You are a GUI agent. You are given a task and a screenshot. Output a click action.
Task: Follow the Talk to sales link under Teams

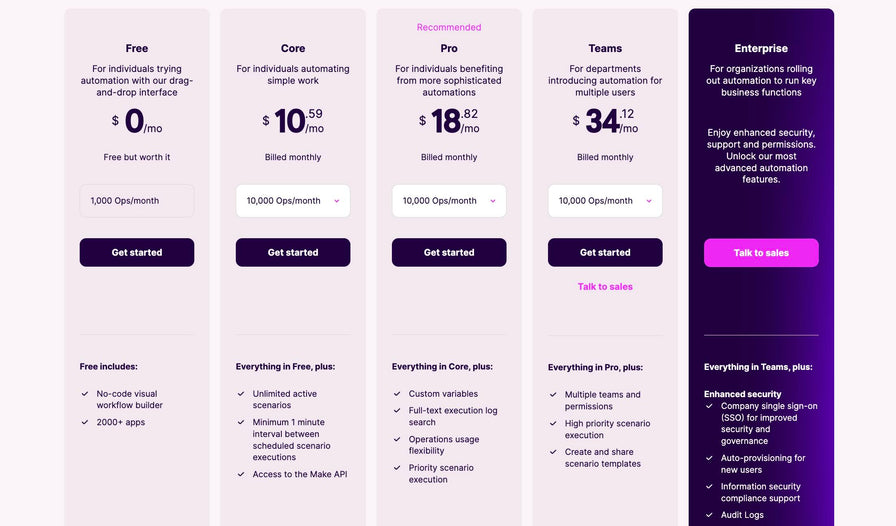coord(605,286)
